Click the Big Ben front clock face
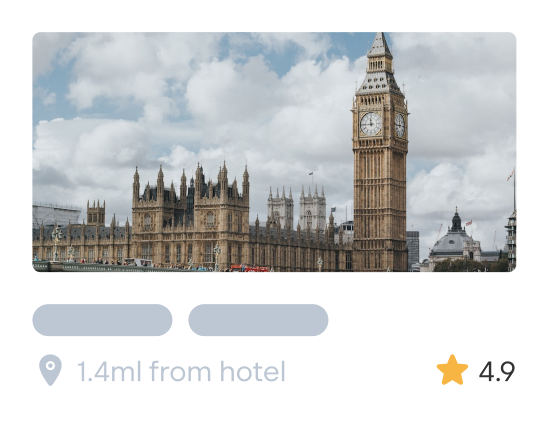Viewport: 549px width, 421px height. (370, 124)
